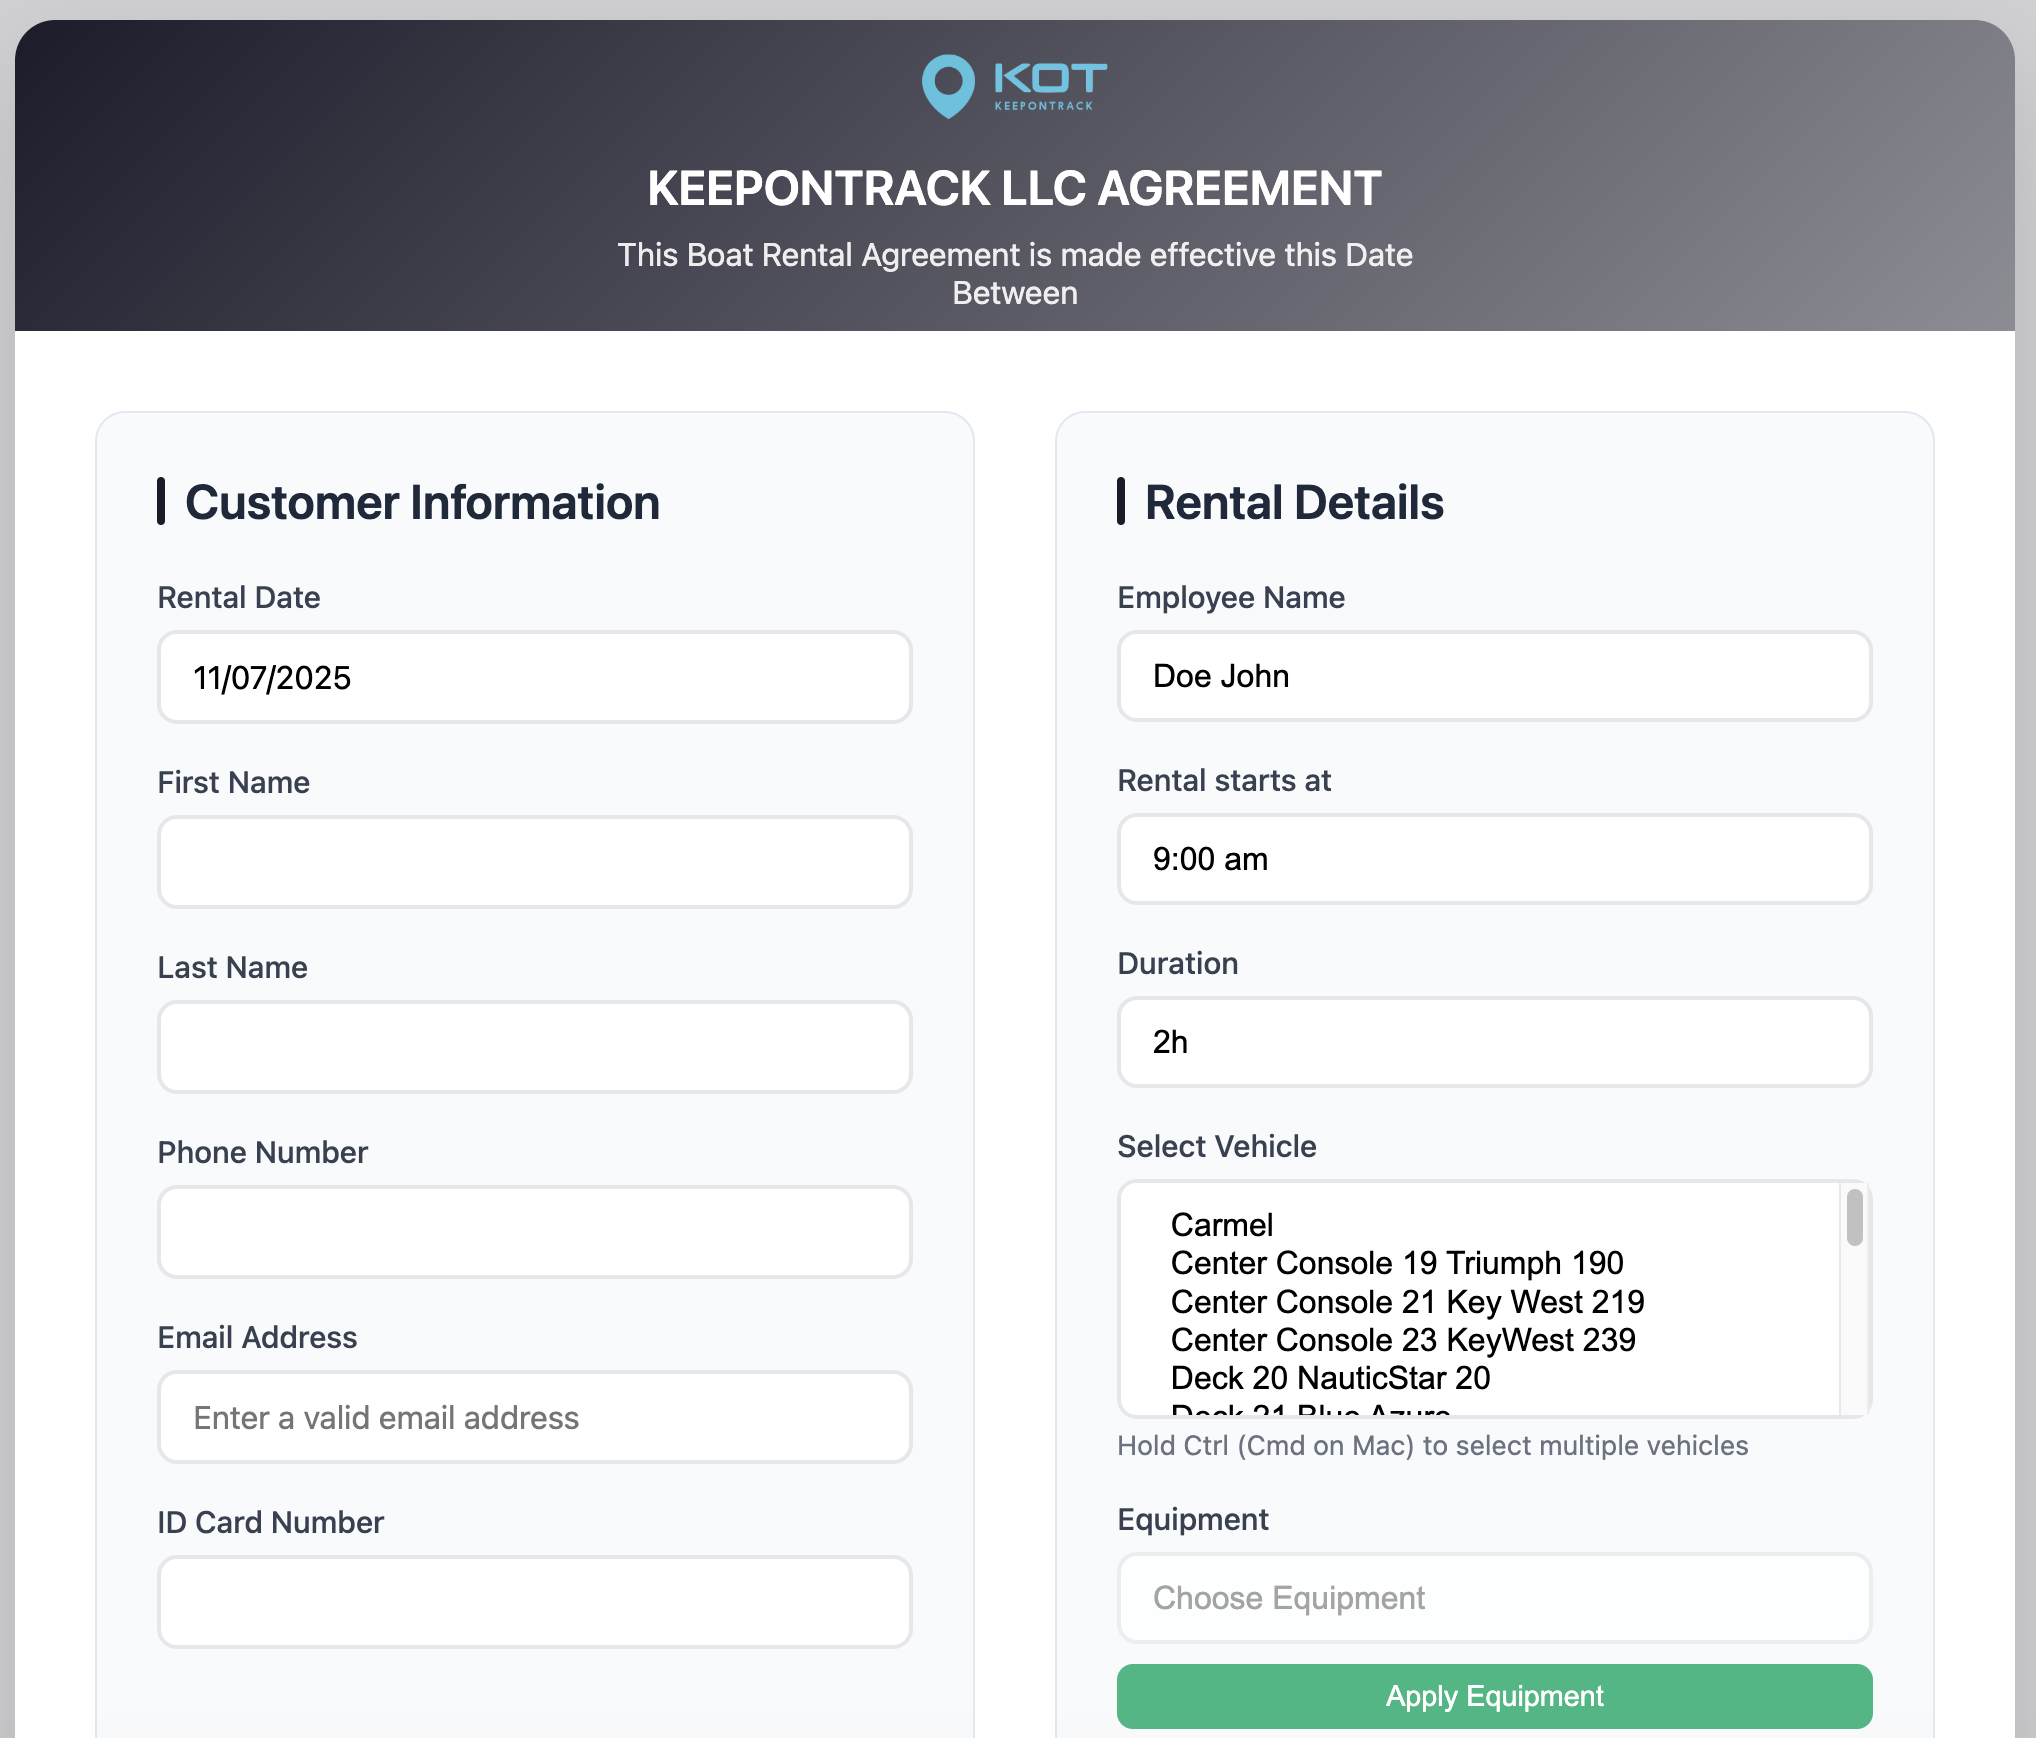Open the Choose Equipment dropdown
2036x1738 pixels.
click(x=1493, y=1597)
